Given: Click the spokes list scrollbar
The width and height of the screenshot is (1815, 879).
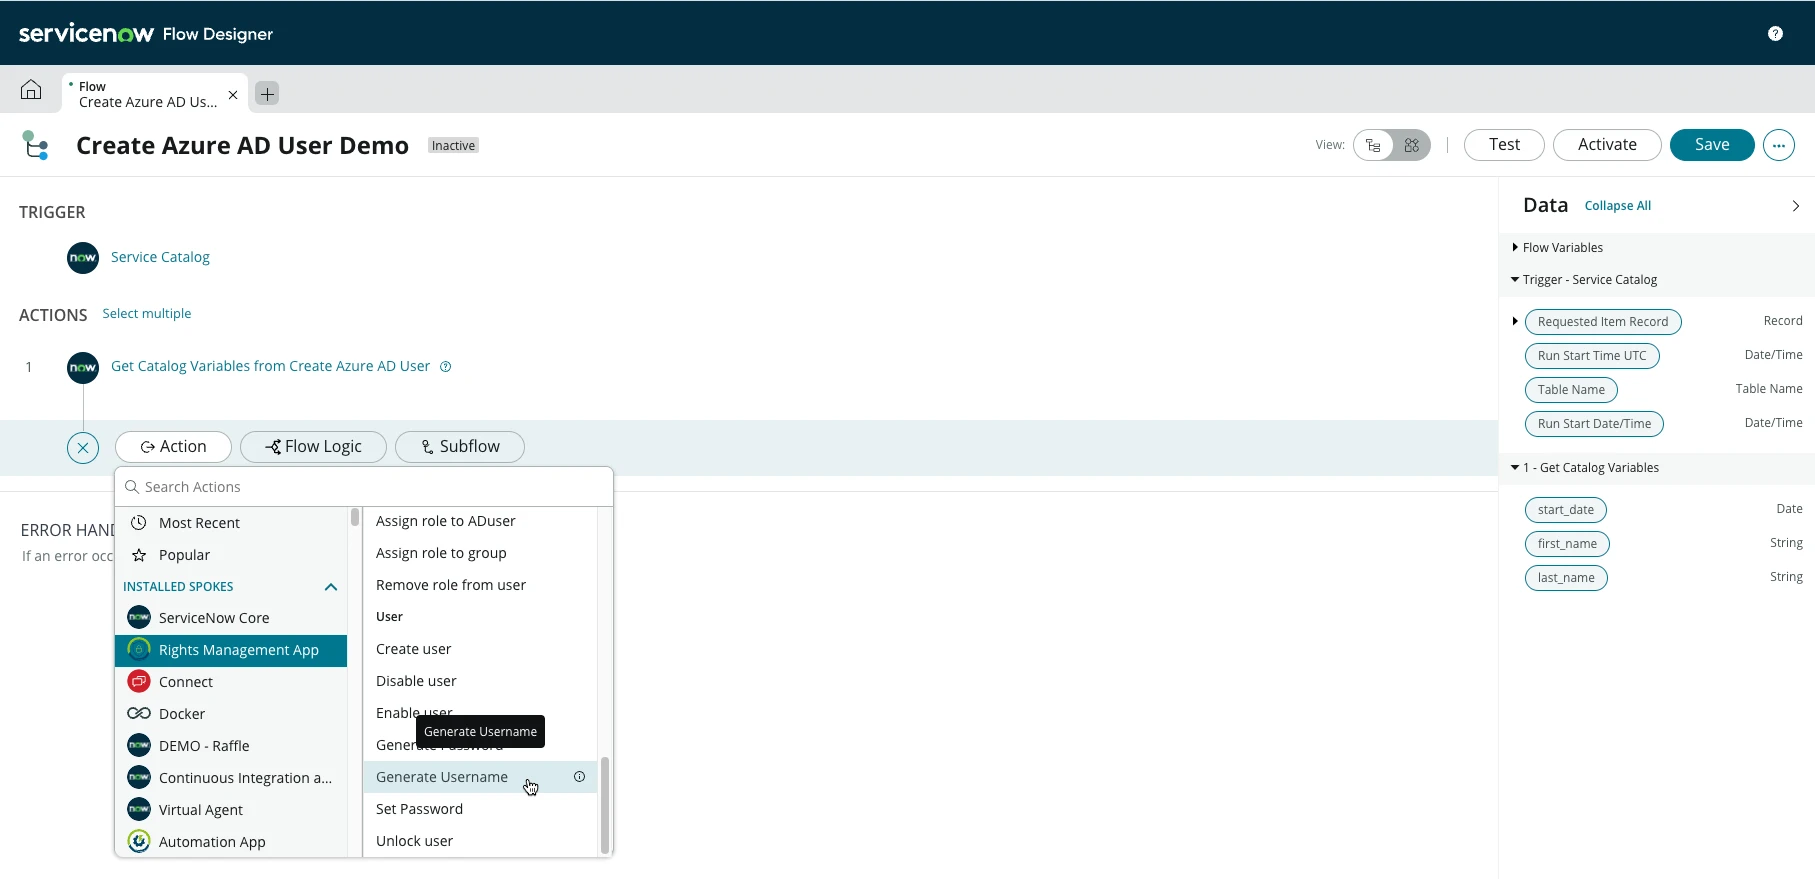Looking at the screenshot, I should coord(354,517).
